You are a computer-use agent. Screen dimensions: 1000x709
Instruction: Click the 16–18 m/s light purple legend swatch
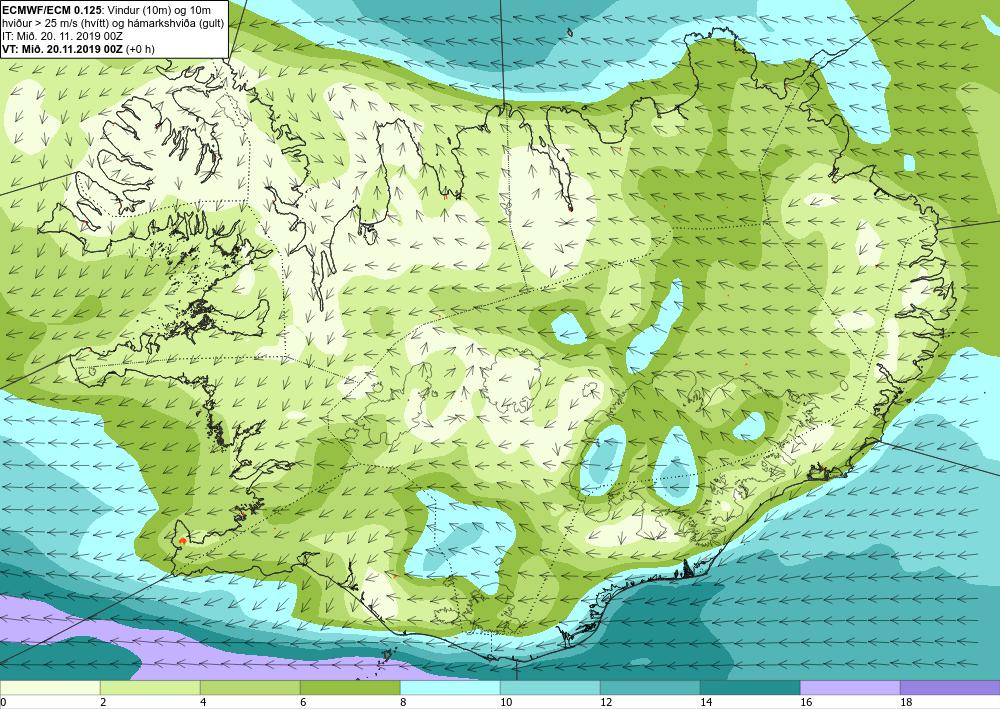coord(850,687)
